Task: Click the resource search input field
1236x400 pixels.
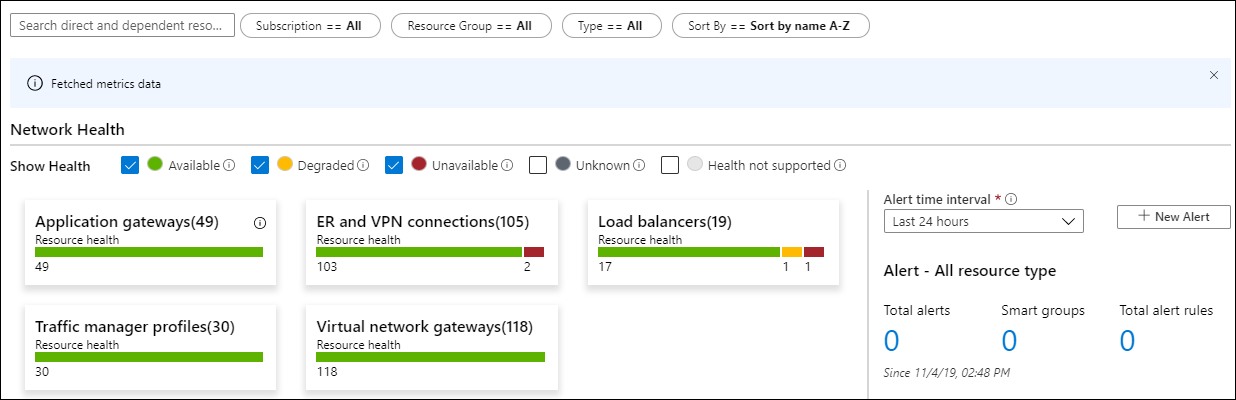Action: [122, 25]
